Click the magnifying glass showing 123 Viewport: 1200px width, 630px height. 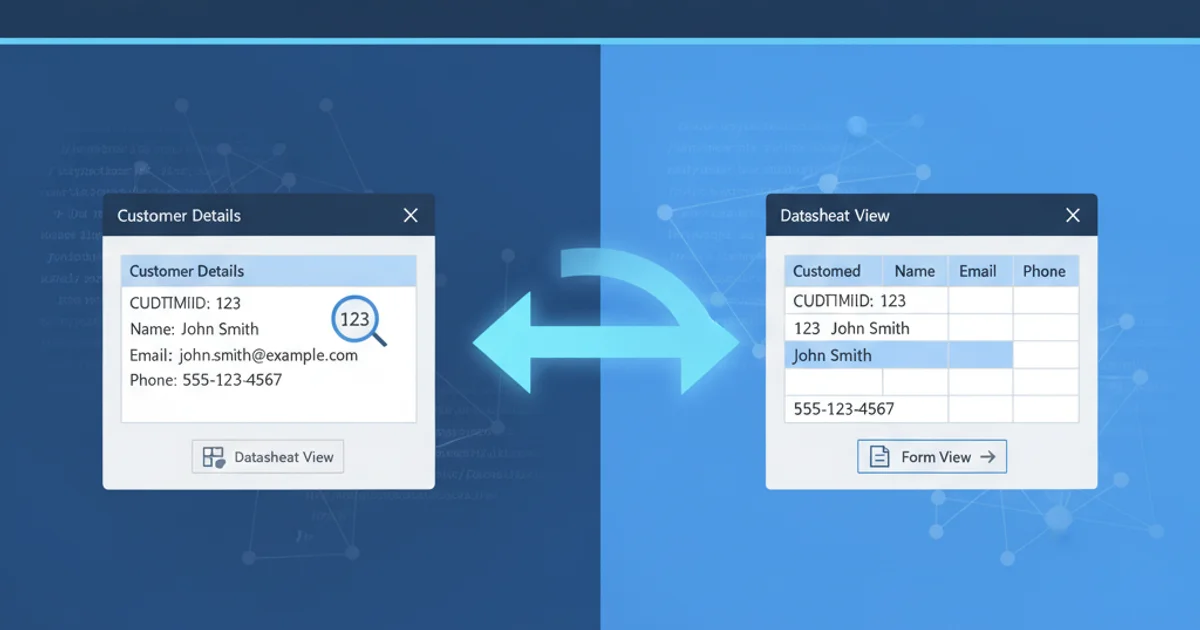355,320
